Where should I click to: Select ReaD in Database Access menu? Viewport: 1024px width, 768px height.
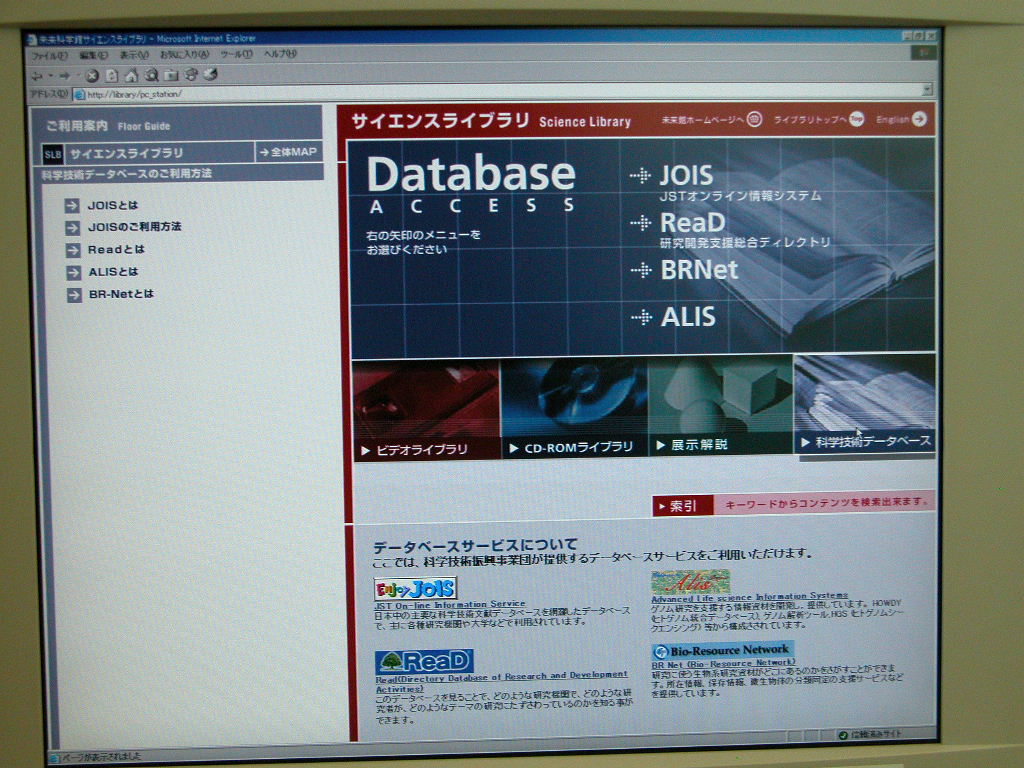(692, 223)
